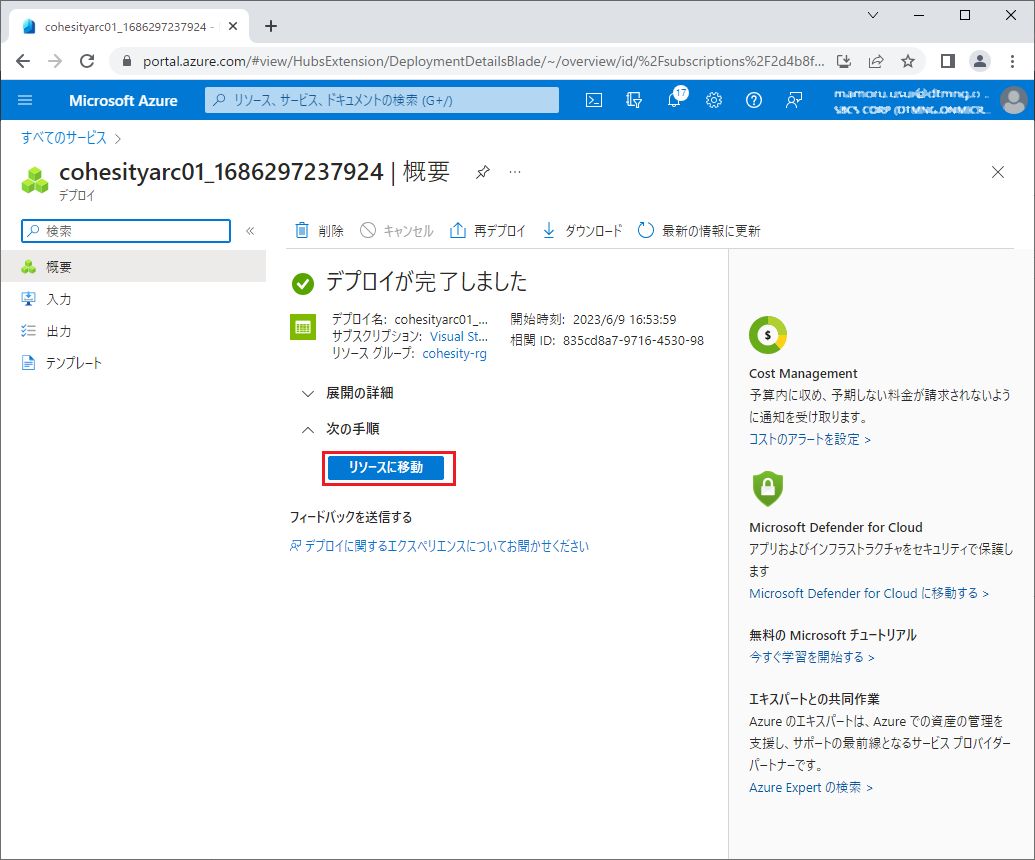Open the tab search chevron in title bar

pos(873,15)
